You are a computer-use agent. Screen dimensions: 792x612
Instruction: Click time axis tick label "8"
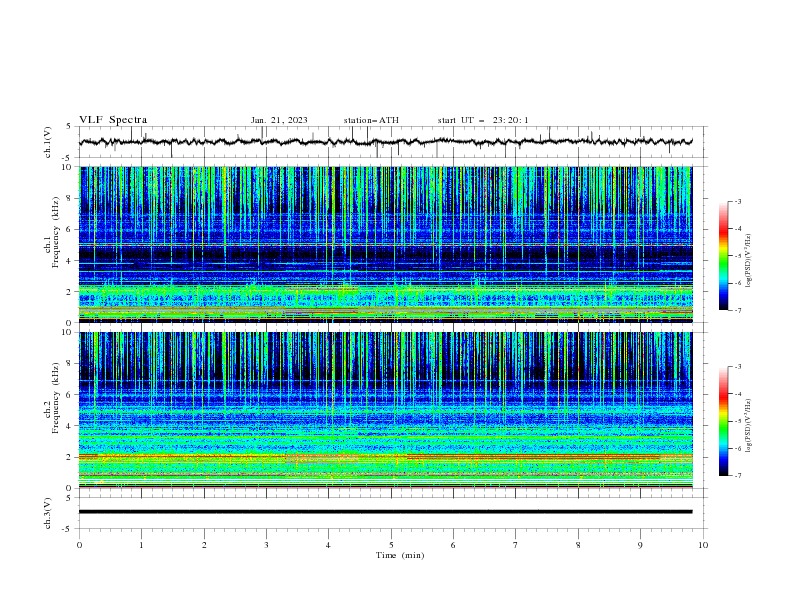coord(578,545)
